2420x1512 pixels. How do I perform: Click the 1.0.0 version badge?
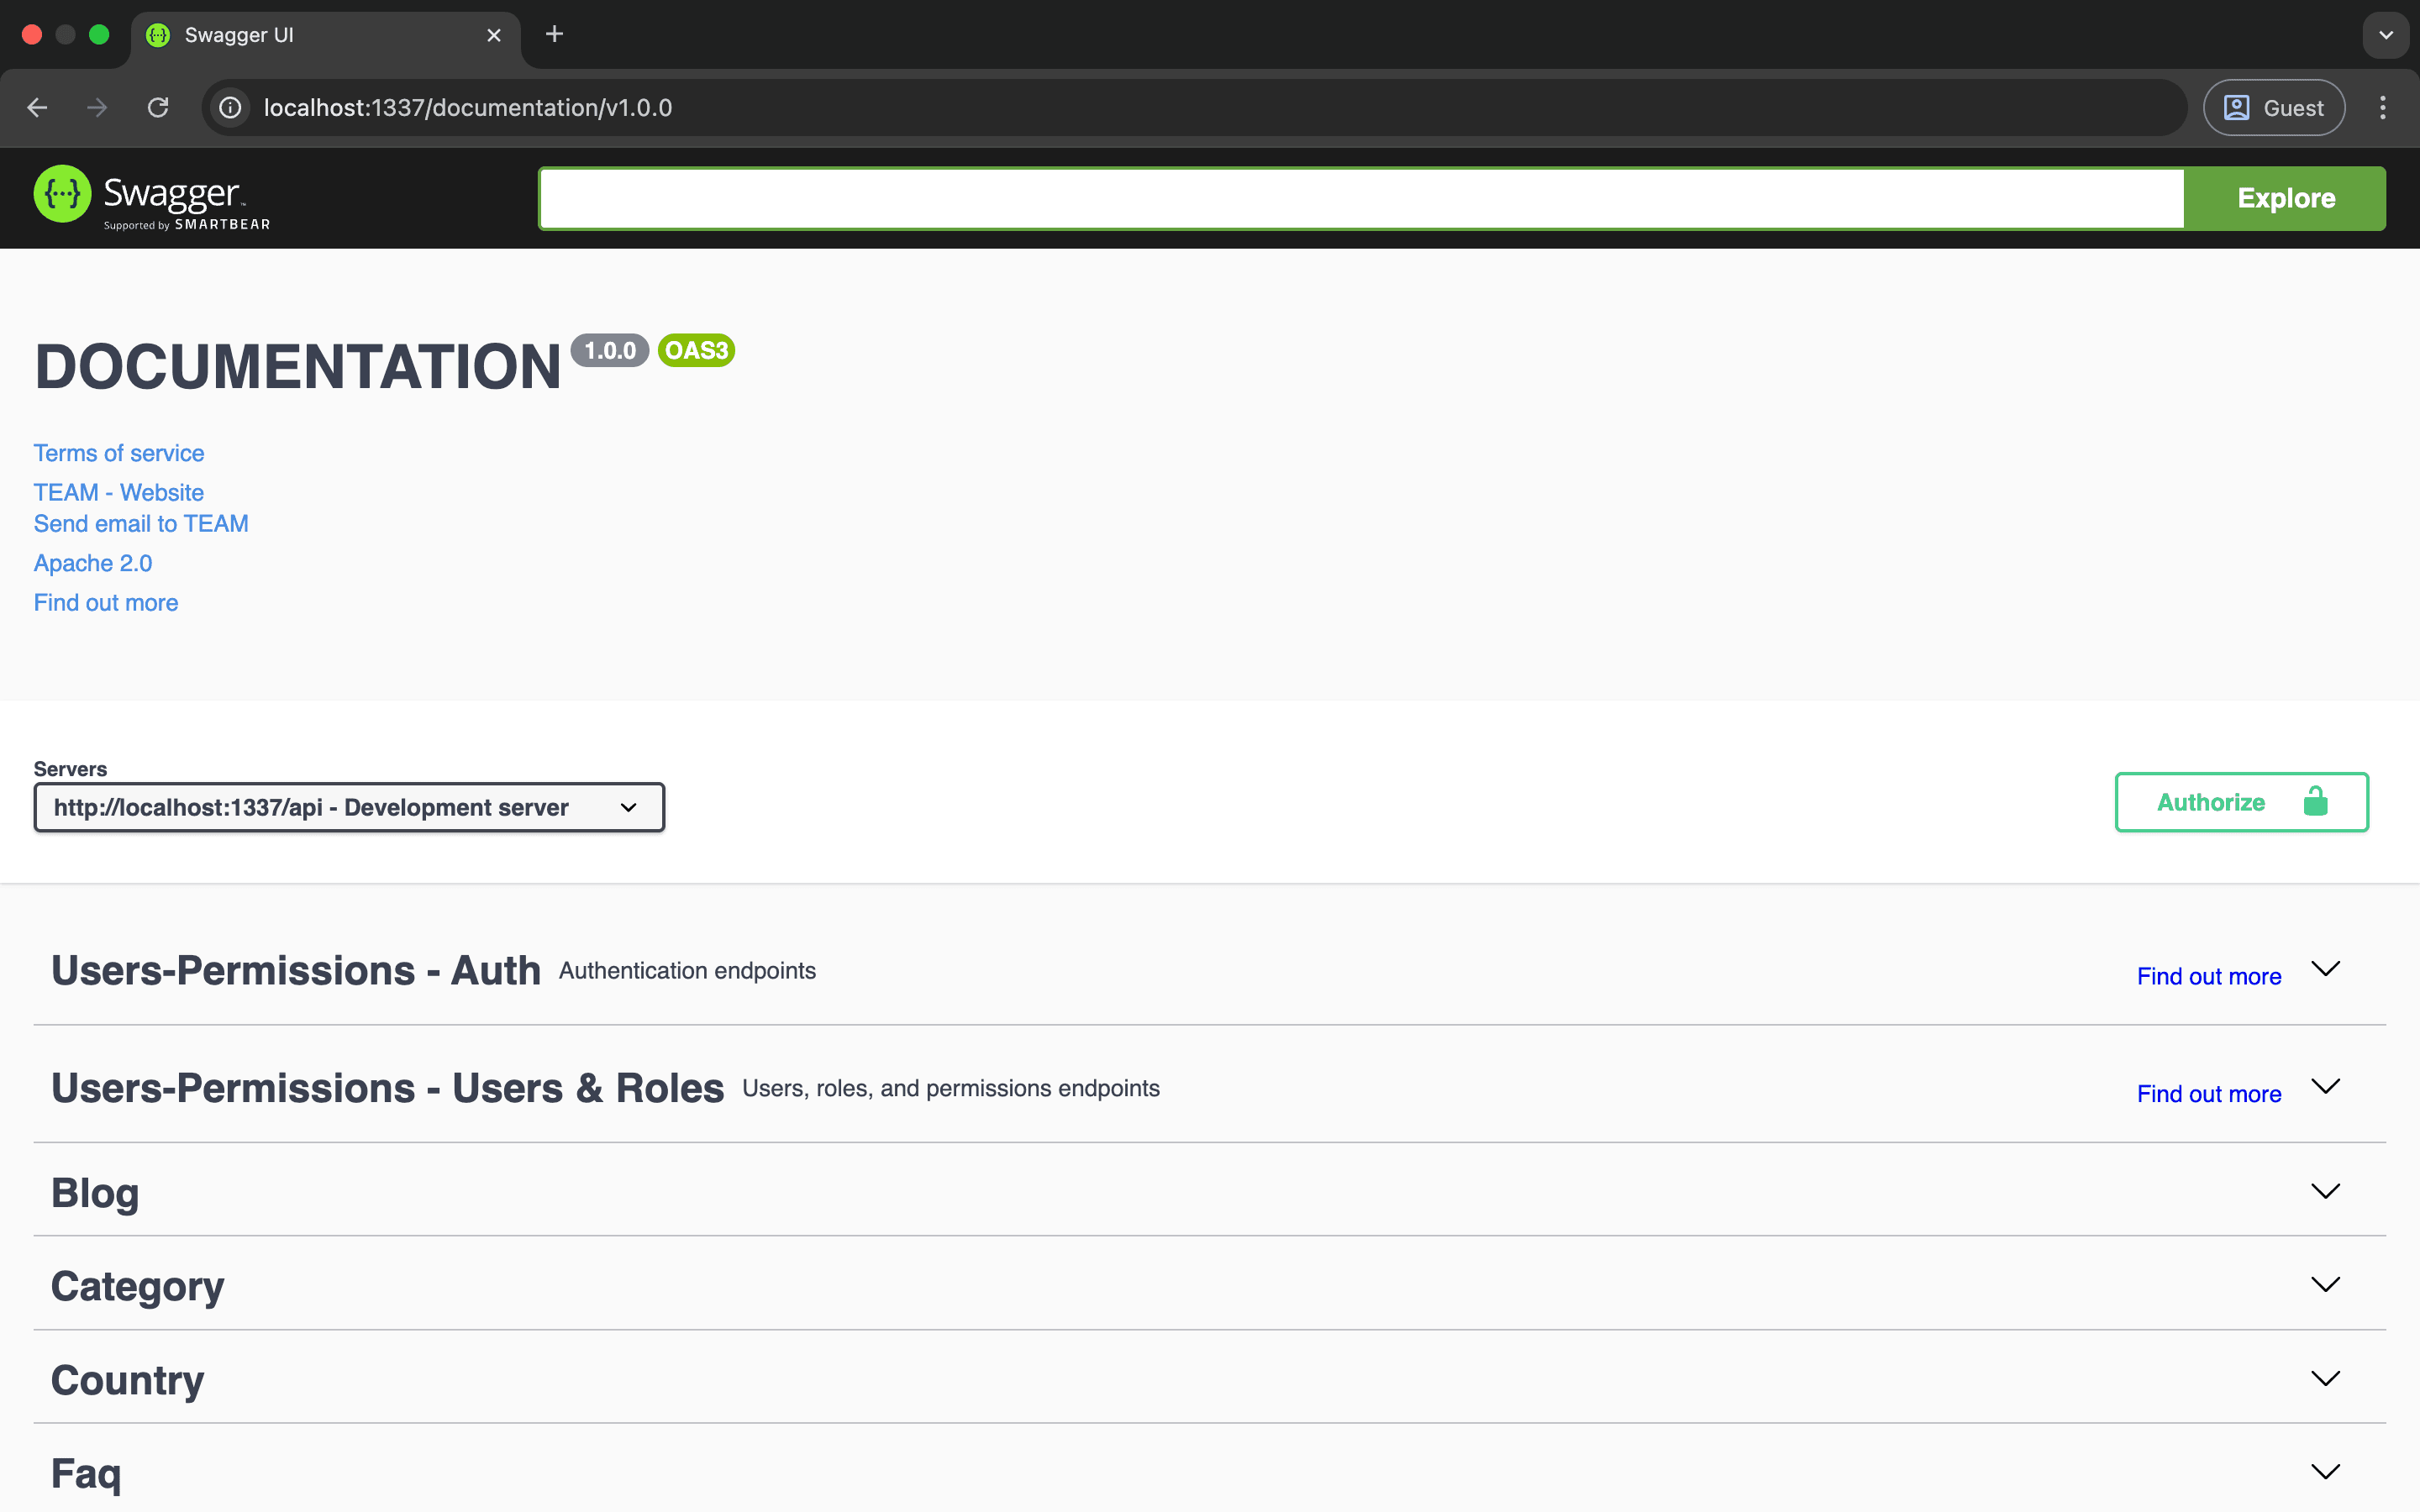pos(610,350)
